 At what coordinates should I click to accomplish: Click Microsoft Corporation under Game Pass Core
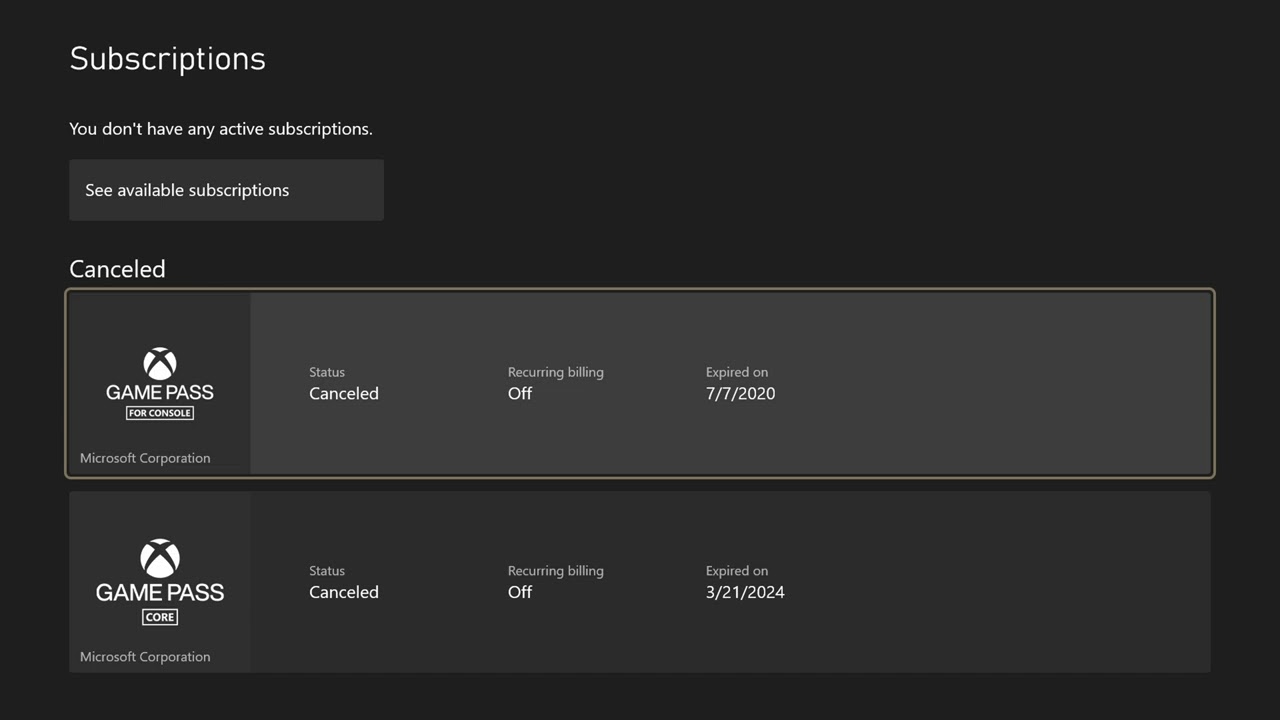[145, 657]
